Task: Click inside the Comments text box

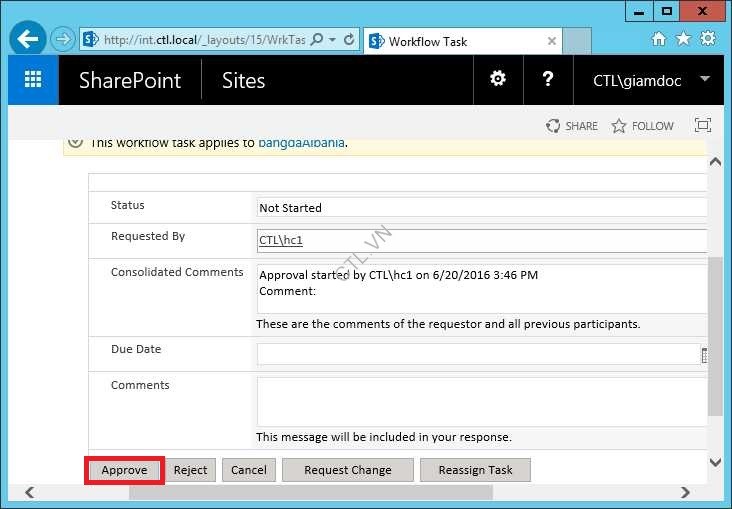Action: click(480, 401)
